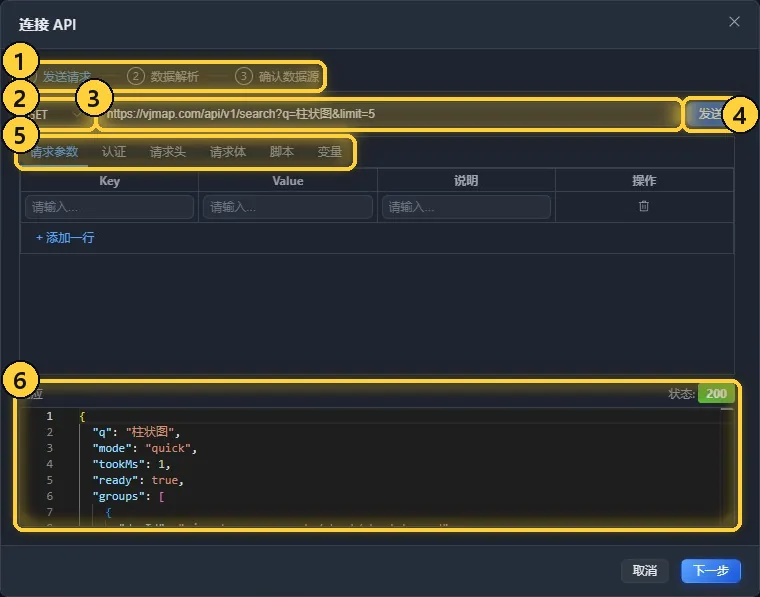Close the 连接 API dialog
The image size is (760, 597).
coord(734,22)
